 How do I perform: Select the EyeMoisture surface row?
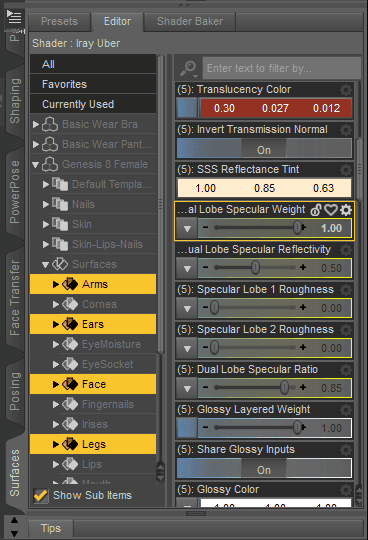coord(93,344)
